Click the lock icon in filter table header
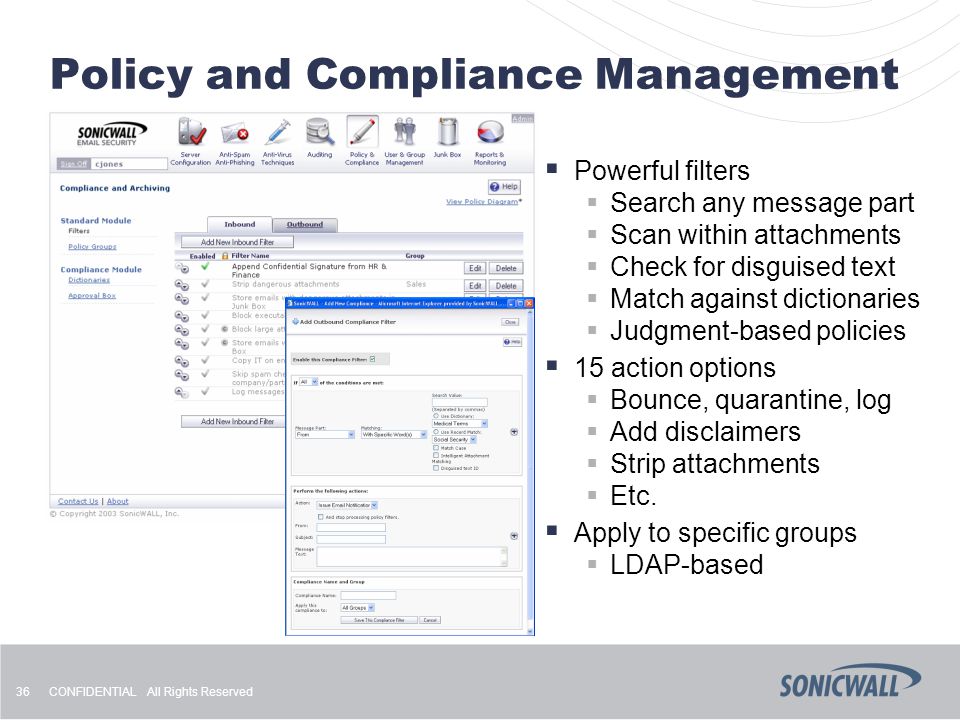 pos(225,256)
